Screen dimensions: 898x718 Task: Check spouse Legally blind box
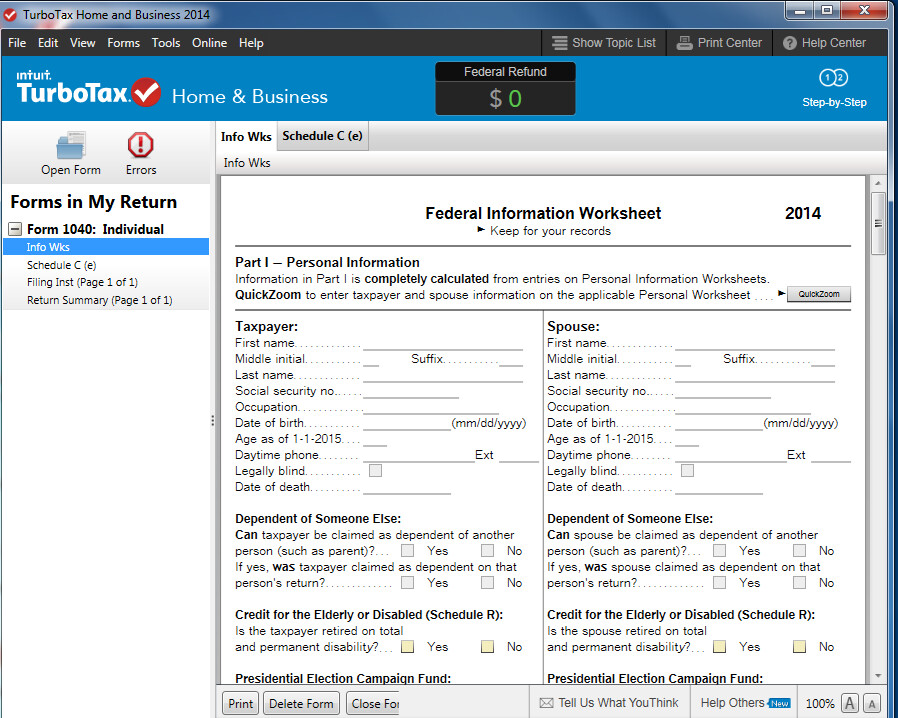[x=687, y=471]
